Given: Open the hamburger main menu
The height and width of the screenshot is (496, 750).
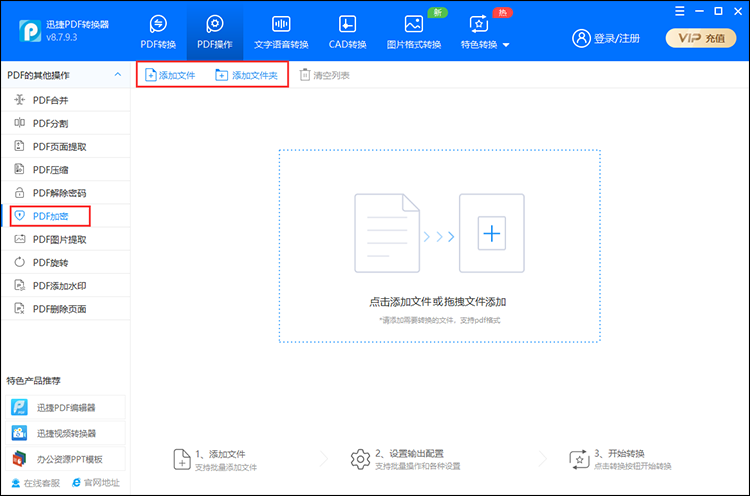Looking at the screenshot, I should pyautogui.click(x=680, y=11).
